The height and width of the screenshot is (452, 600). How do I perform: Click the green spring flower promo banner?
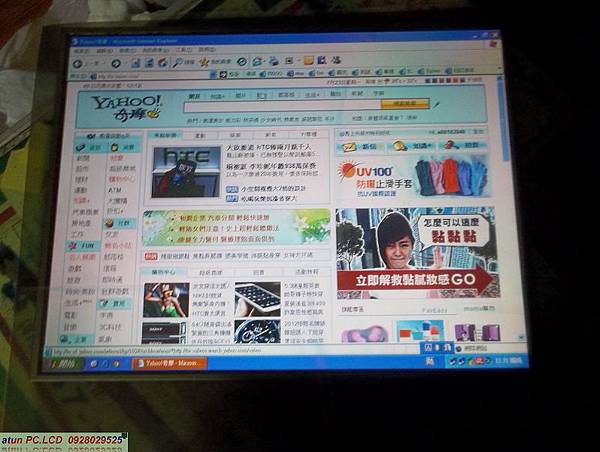click(x=236, y=228)
